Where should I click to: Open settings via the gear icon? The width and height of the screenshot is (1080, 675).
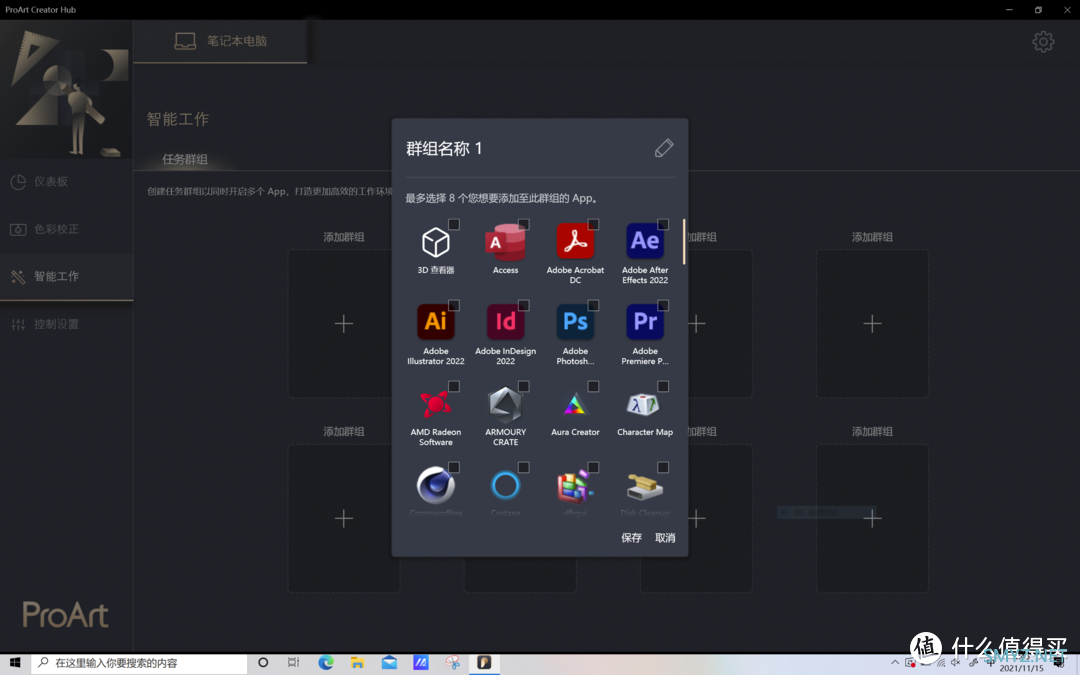pos(1043,42)
